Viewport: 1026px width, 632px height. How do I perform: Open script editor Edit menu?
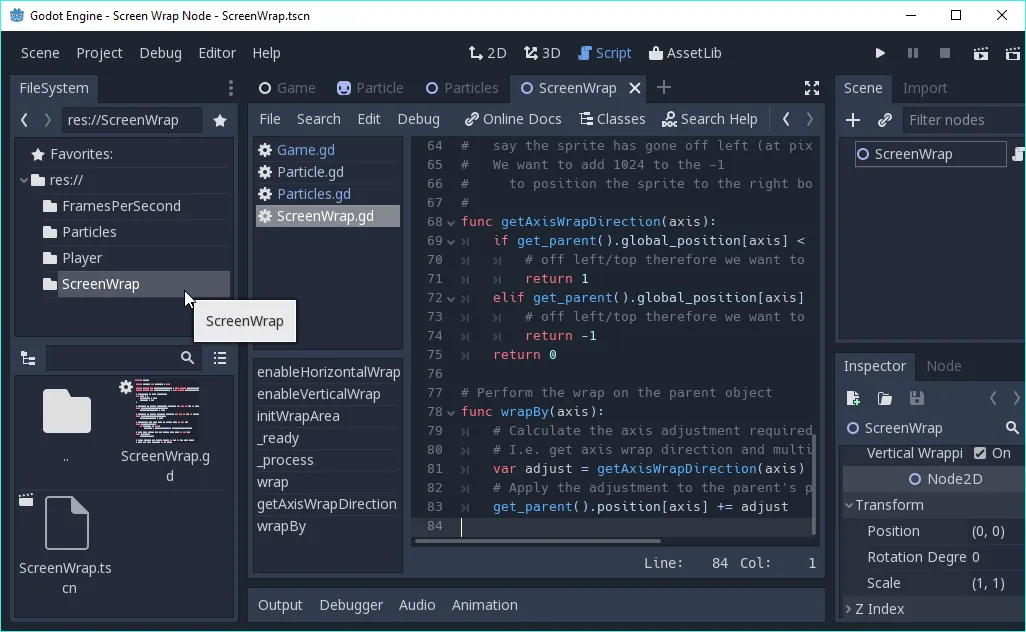[368, 119]
